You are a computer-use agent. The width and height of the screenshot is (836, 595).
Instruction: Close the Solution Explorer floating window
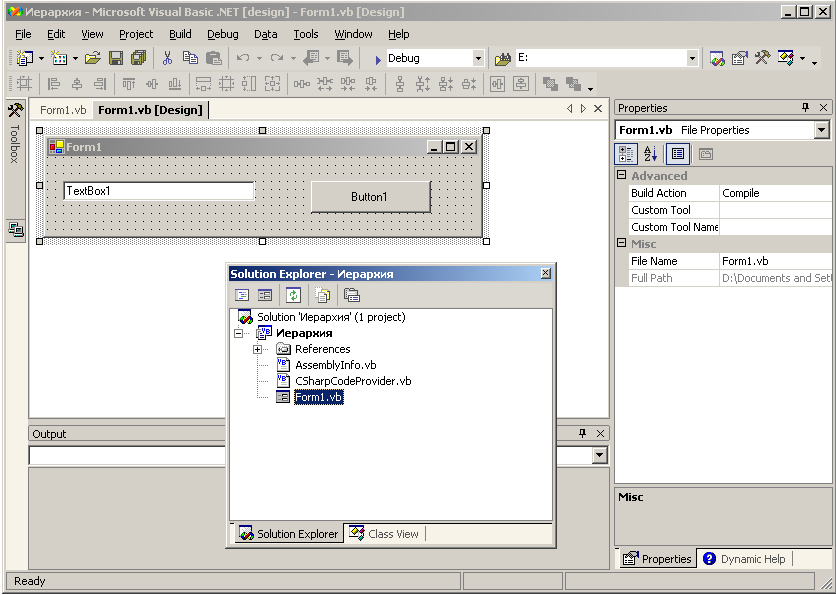[545, 273]
